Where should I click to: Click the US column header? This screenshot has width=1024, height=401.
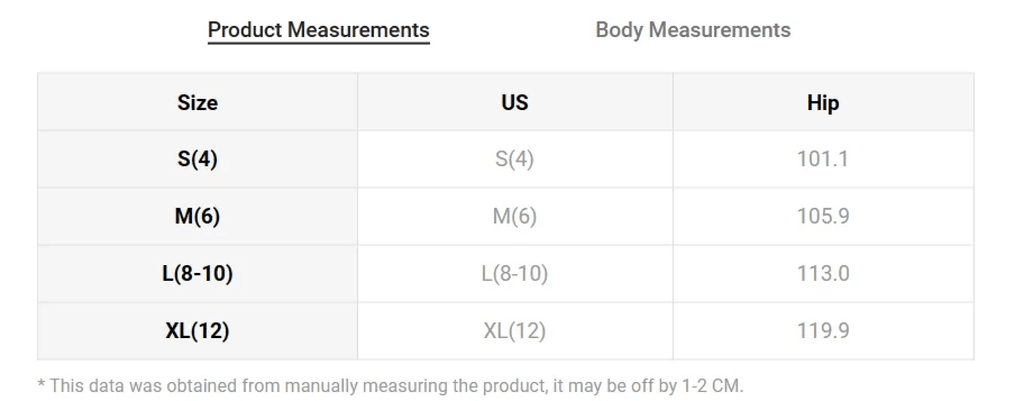tap(515, 103)
